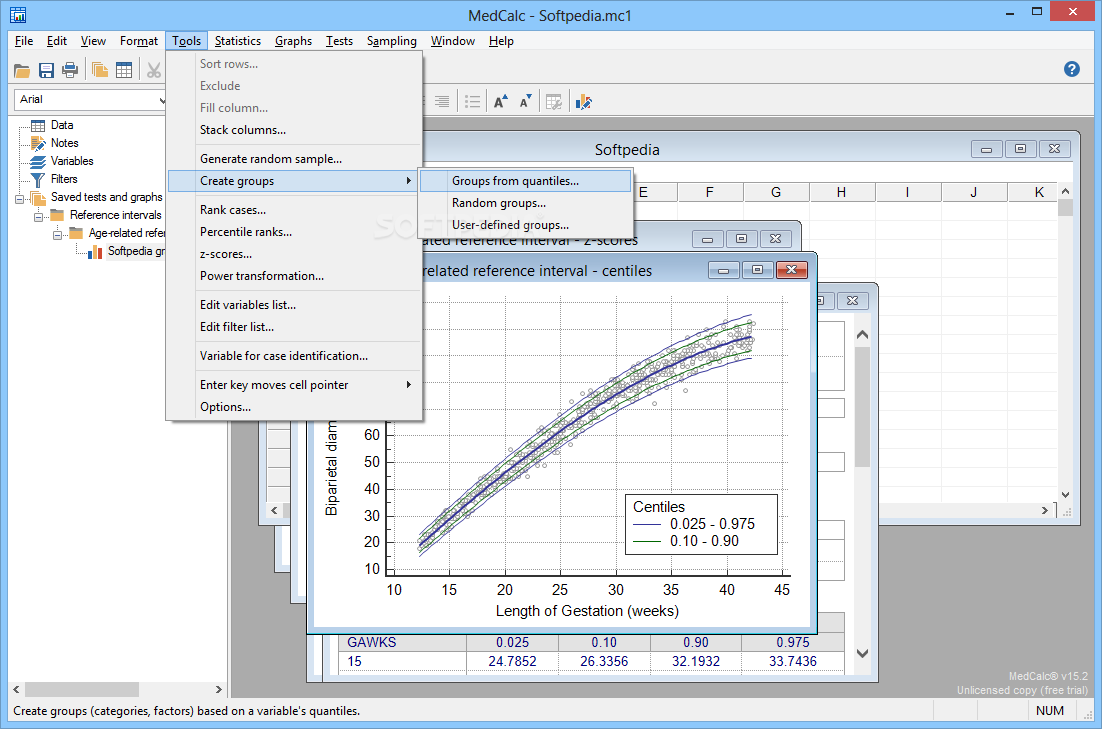Viewport: 1102px width, 729px height.
Task: Click the stacked pages toolbar icon
Action: pyautogui.click(x=100, y=70)
